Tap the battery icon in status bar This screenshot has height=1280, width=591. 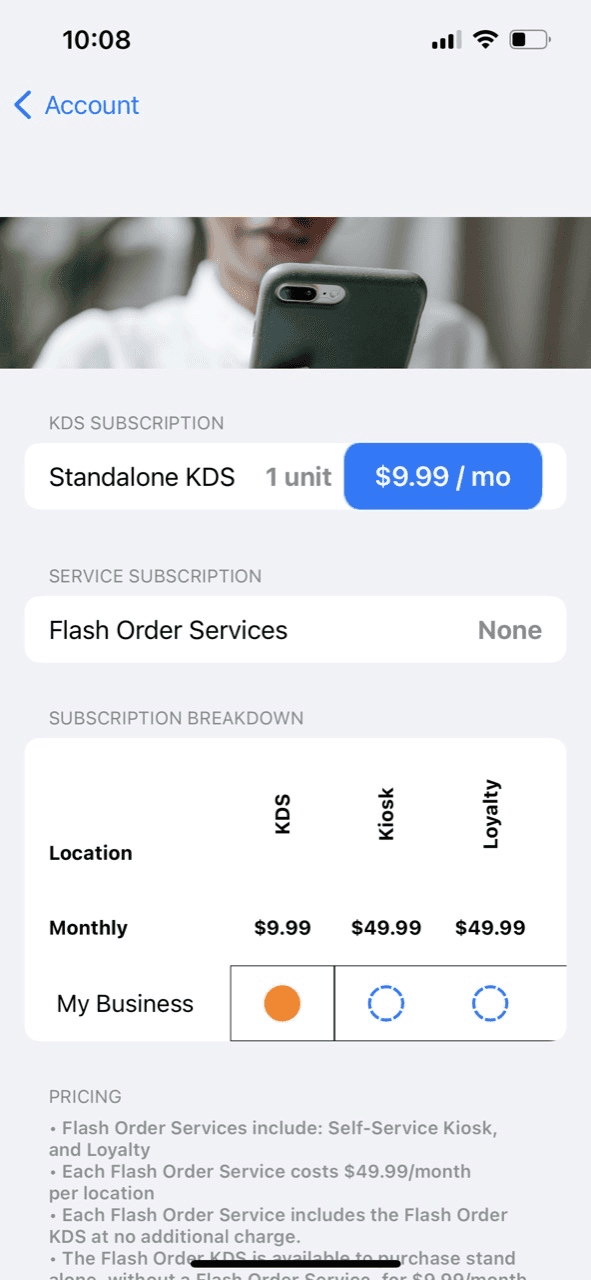(x=529, y=40)
